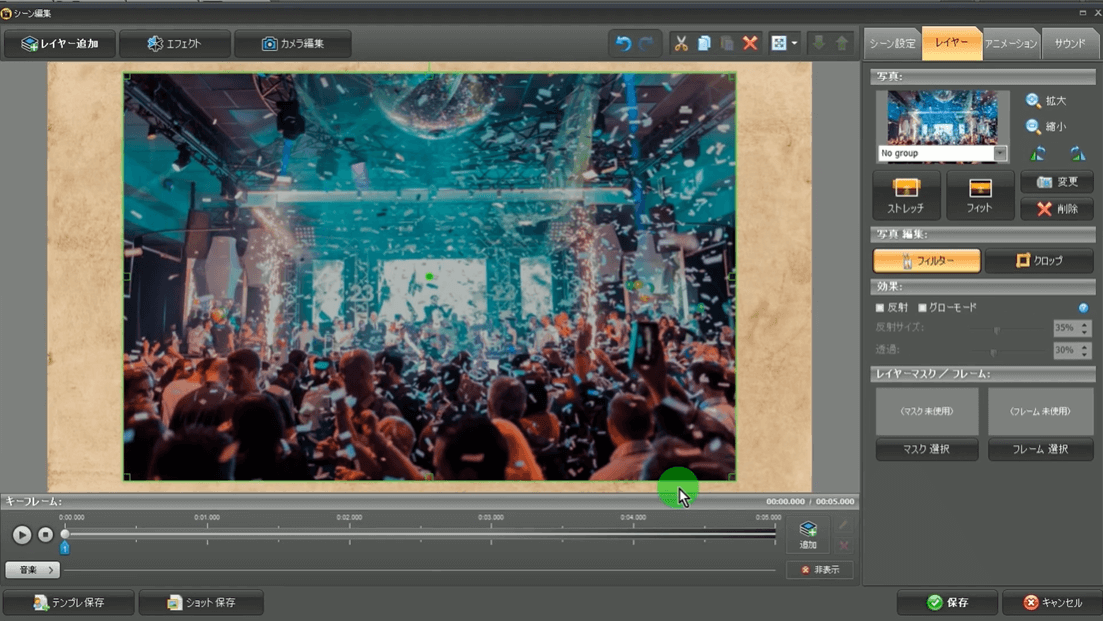The height and width of the screenshot is (621, 1103).
Task: Enable the 反射 reflection checkbox
Action: (880, 308)
